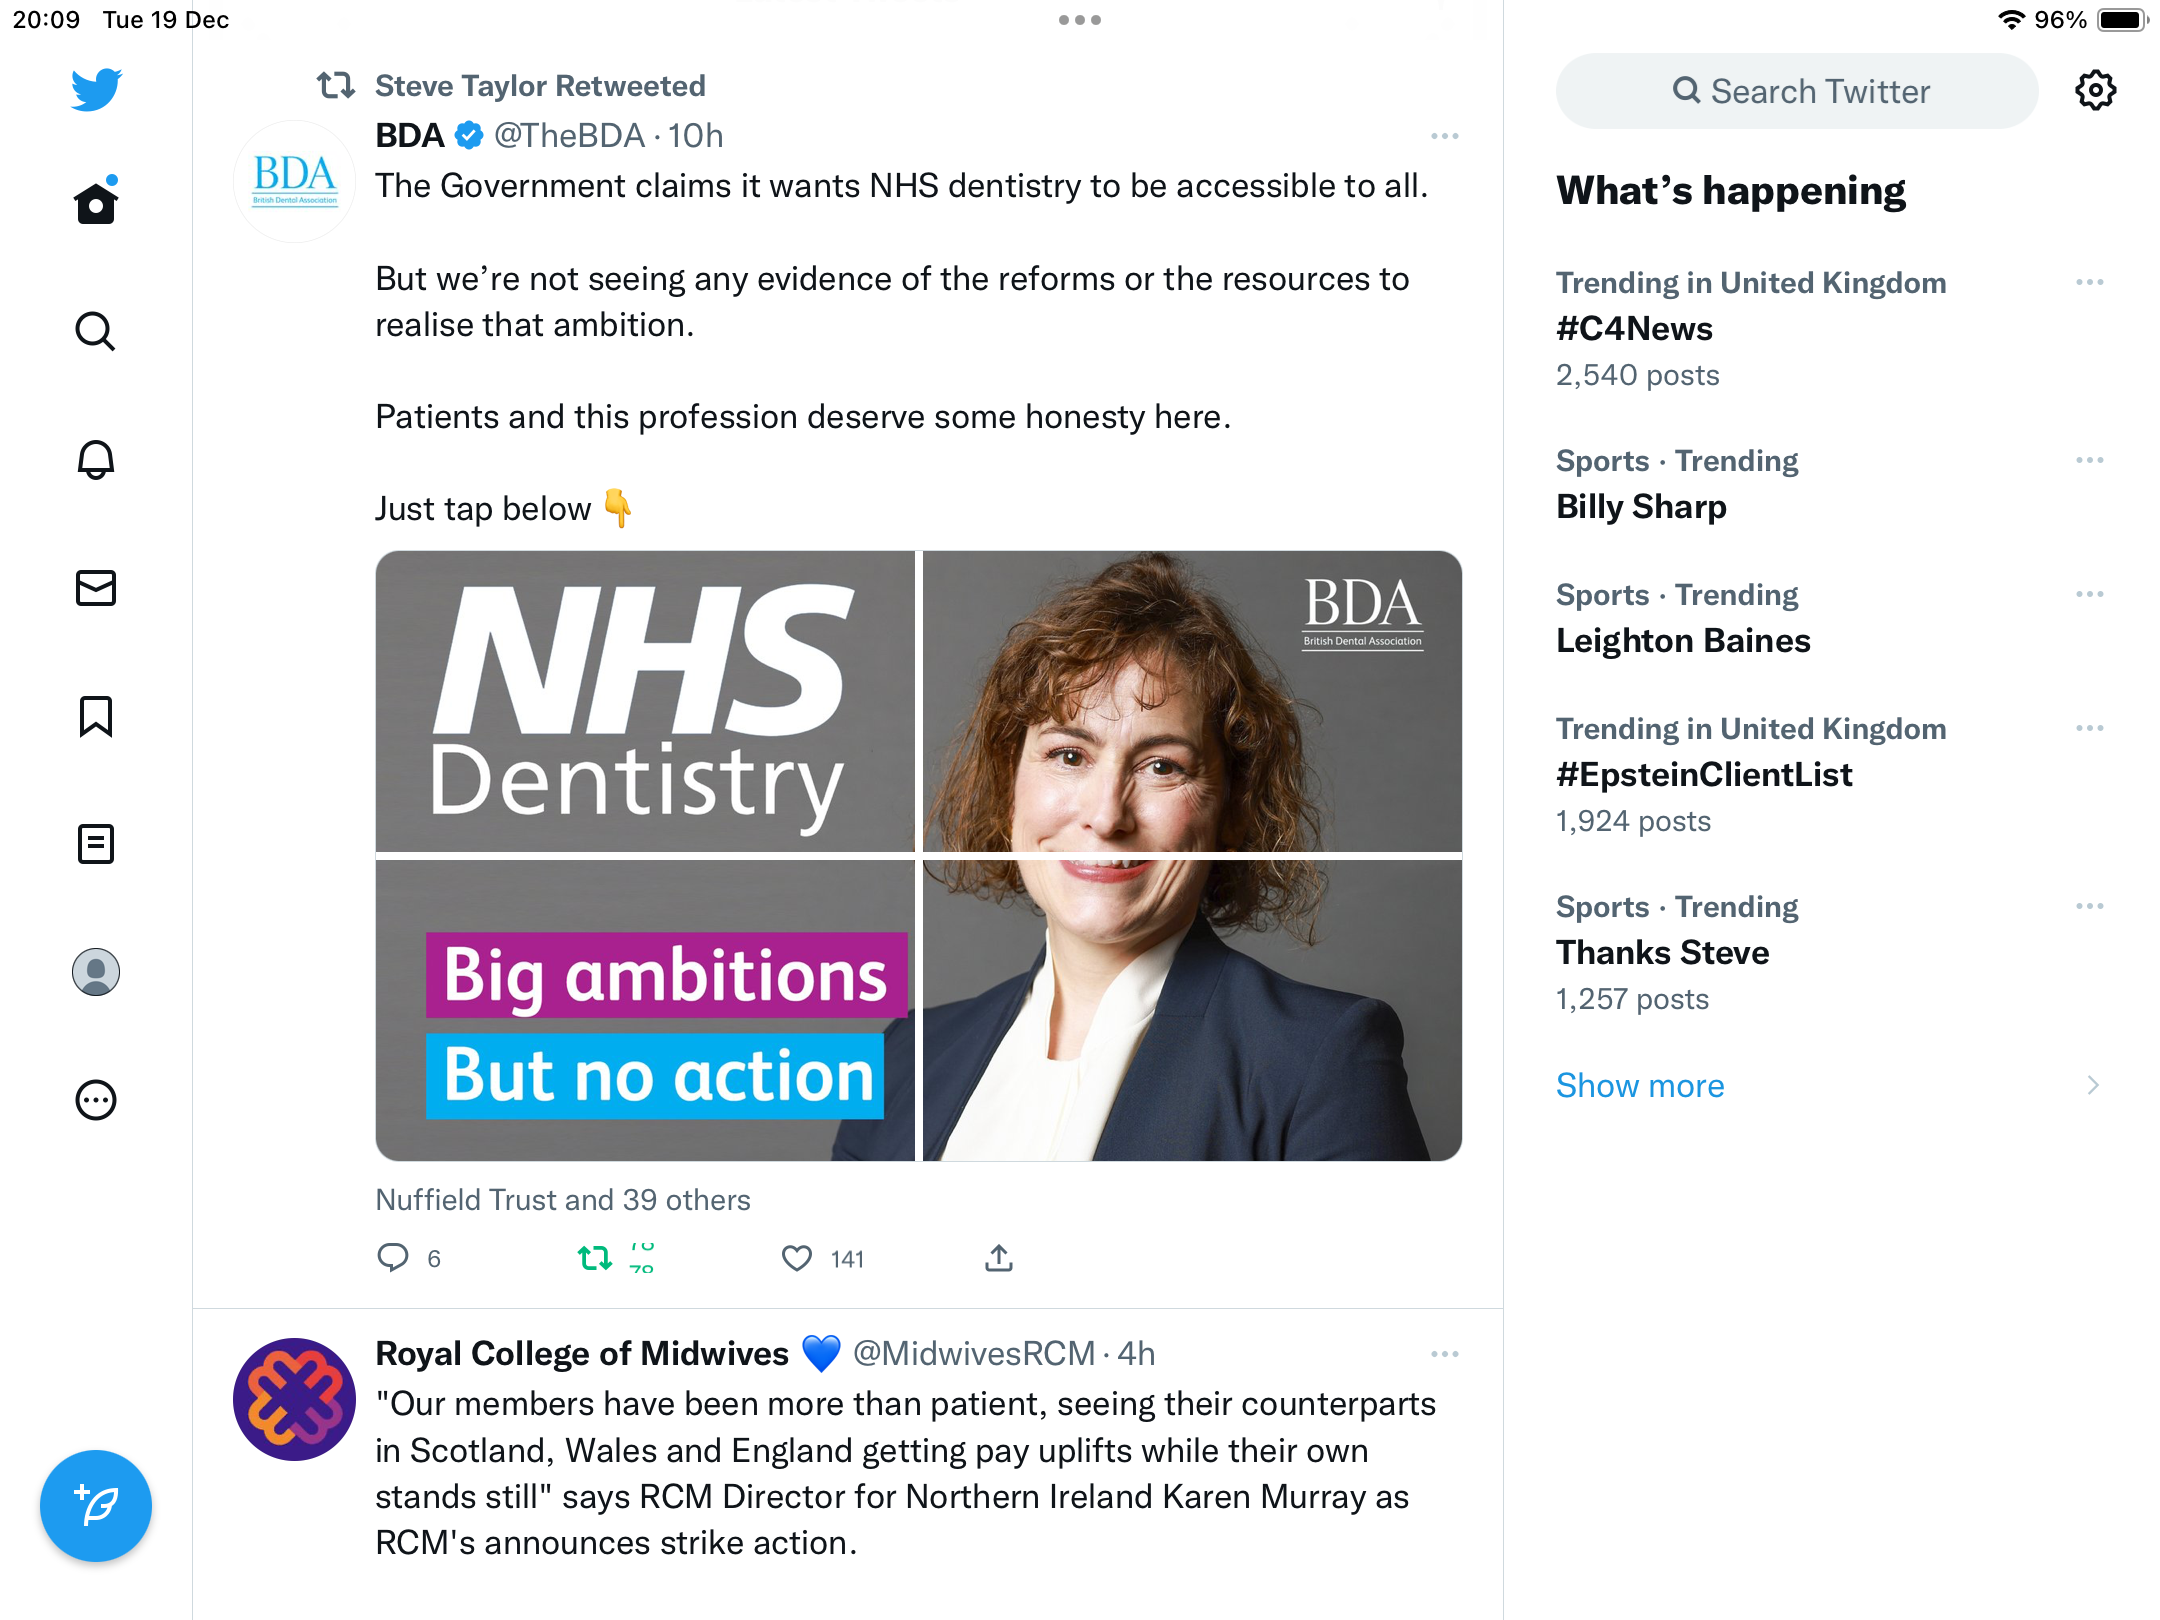Open more options on Midwives tweet
The width and height of the screenshot is (2160, 1620).
(1445, 1354)
